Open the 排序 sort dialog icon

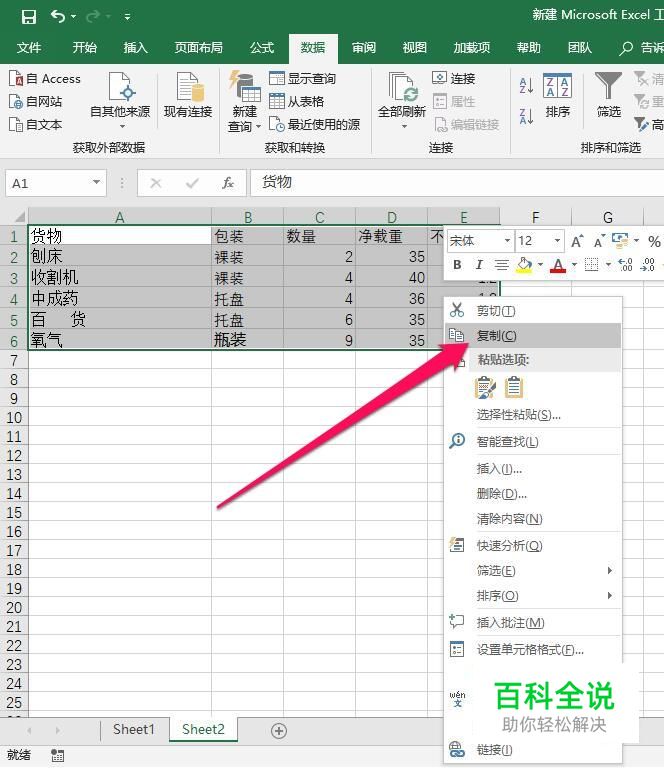coord(558,95)
